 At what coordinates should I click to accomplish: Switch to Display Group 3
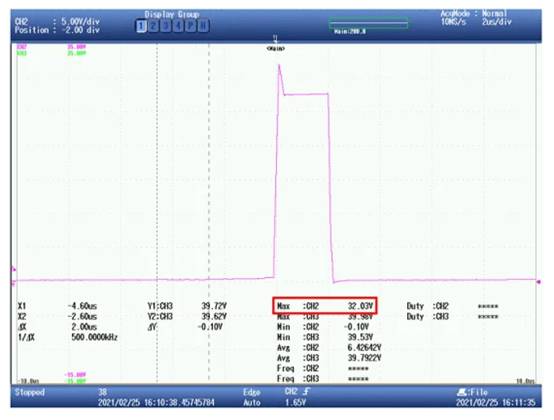166,26
